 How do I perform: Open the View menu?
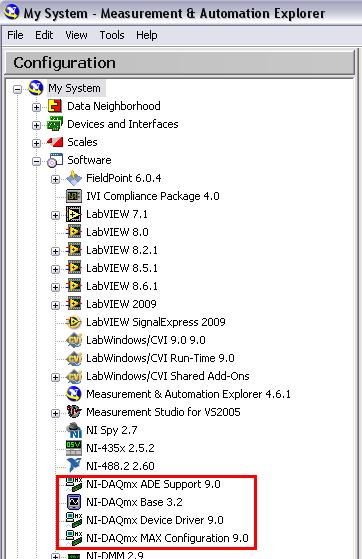[x=76, y=35]
